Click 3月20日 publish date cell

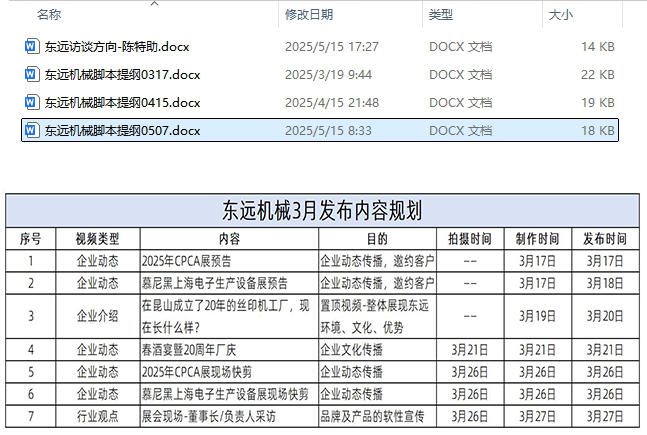tap(605, 317)
